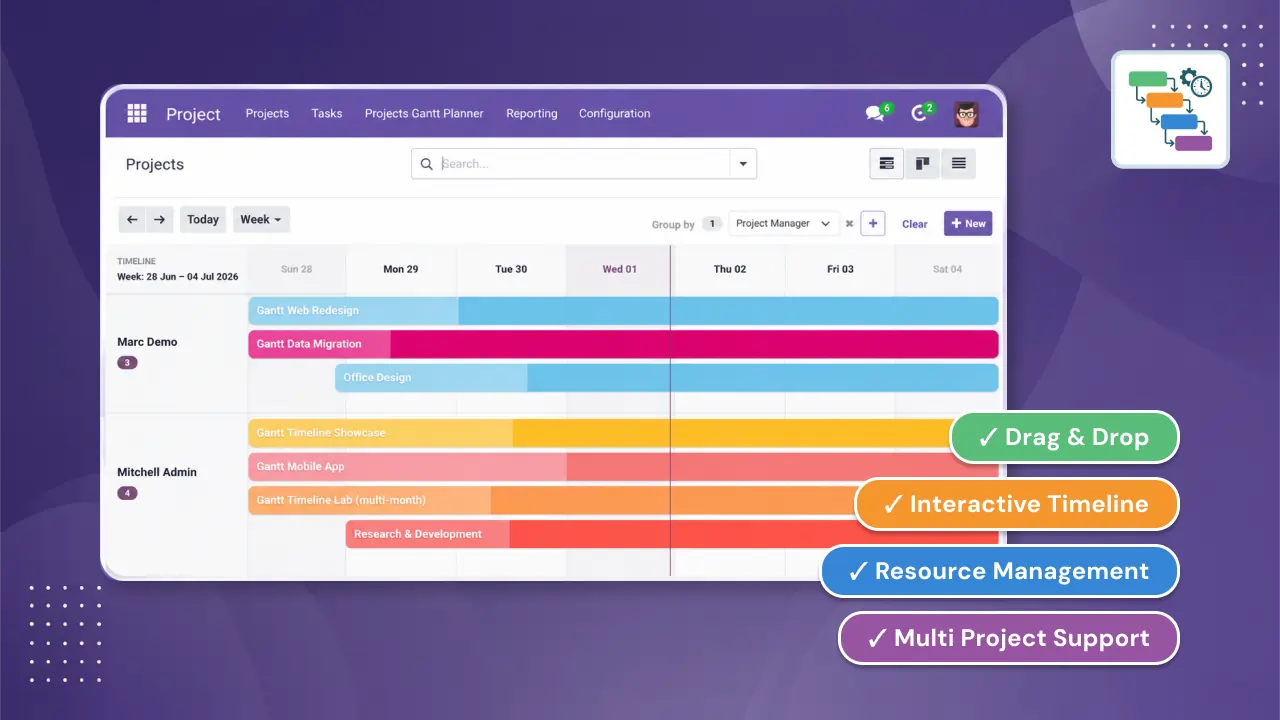Expand the search options dropdown arrow
The width and height of the screenshot is (1280, 720).
click(x=743, y=164)
